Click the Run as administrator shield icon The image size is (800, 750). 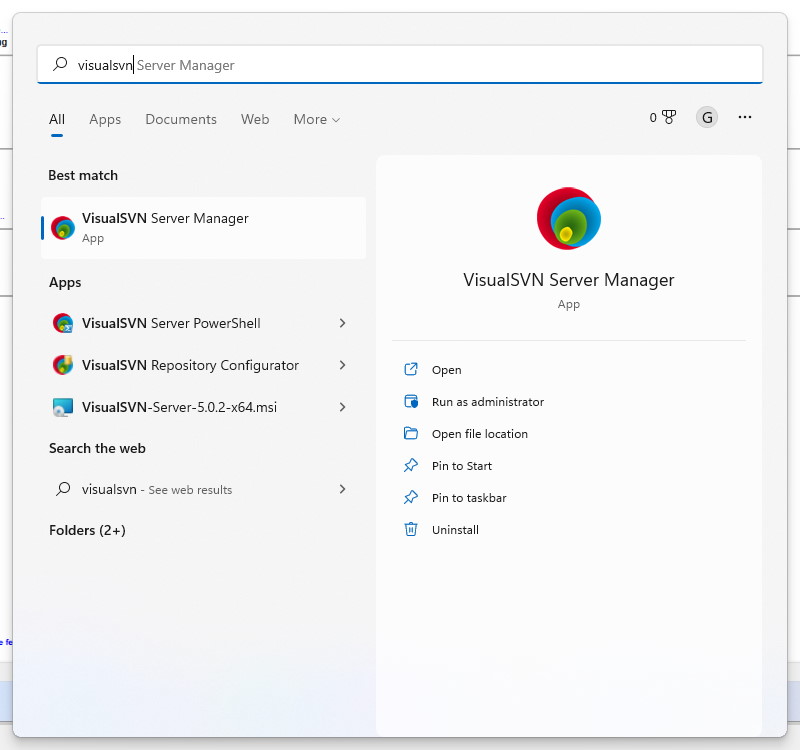point(410,402)
